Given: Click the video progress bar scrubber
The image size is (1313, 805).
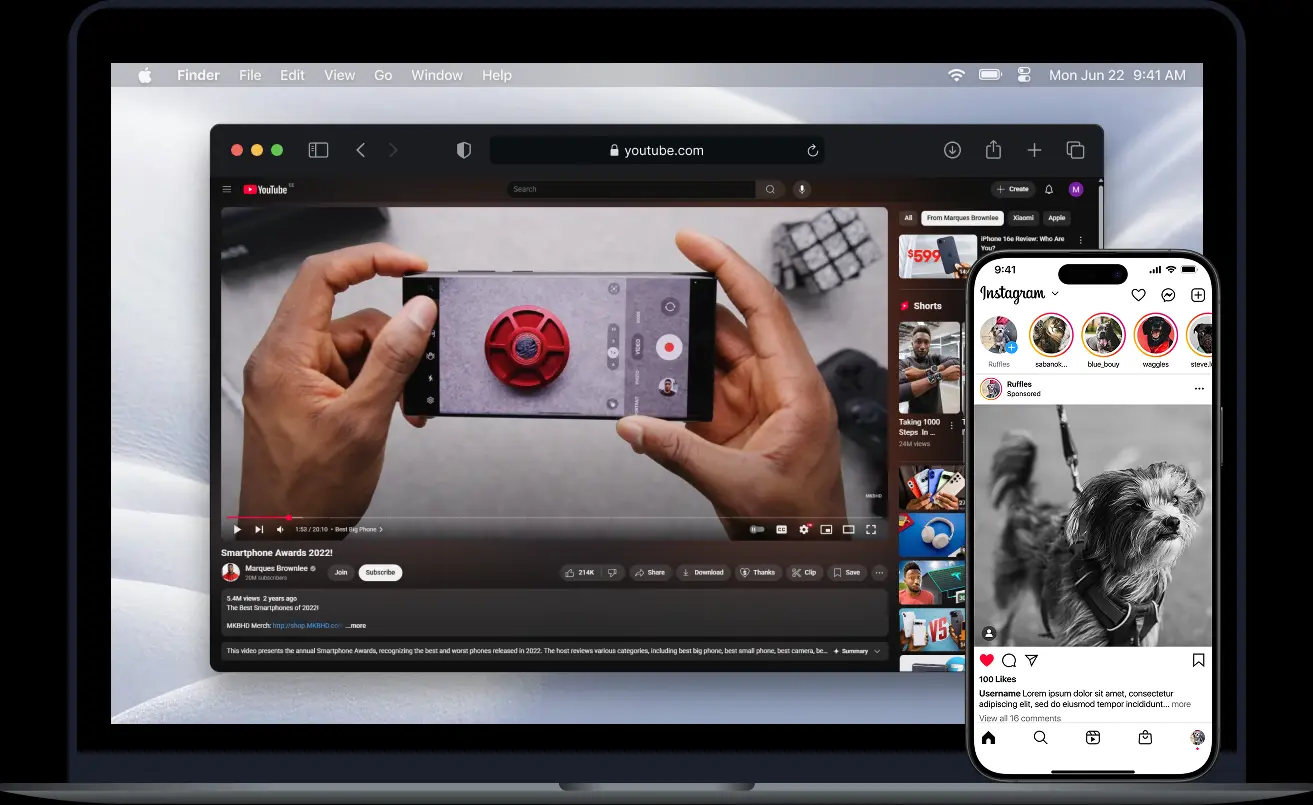Looking at the screenshot, I should [x=289, y=517].
